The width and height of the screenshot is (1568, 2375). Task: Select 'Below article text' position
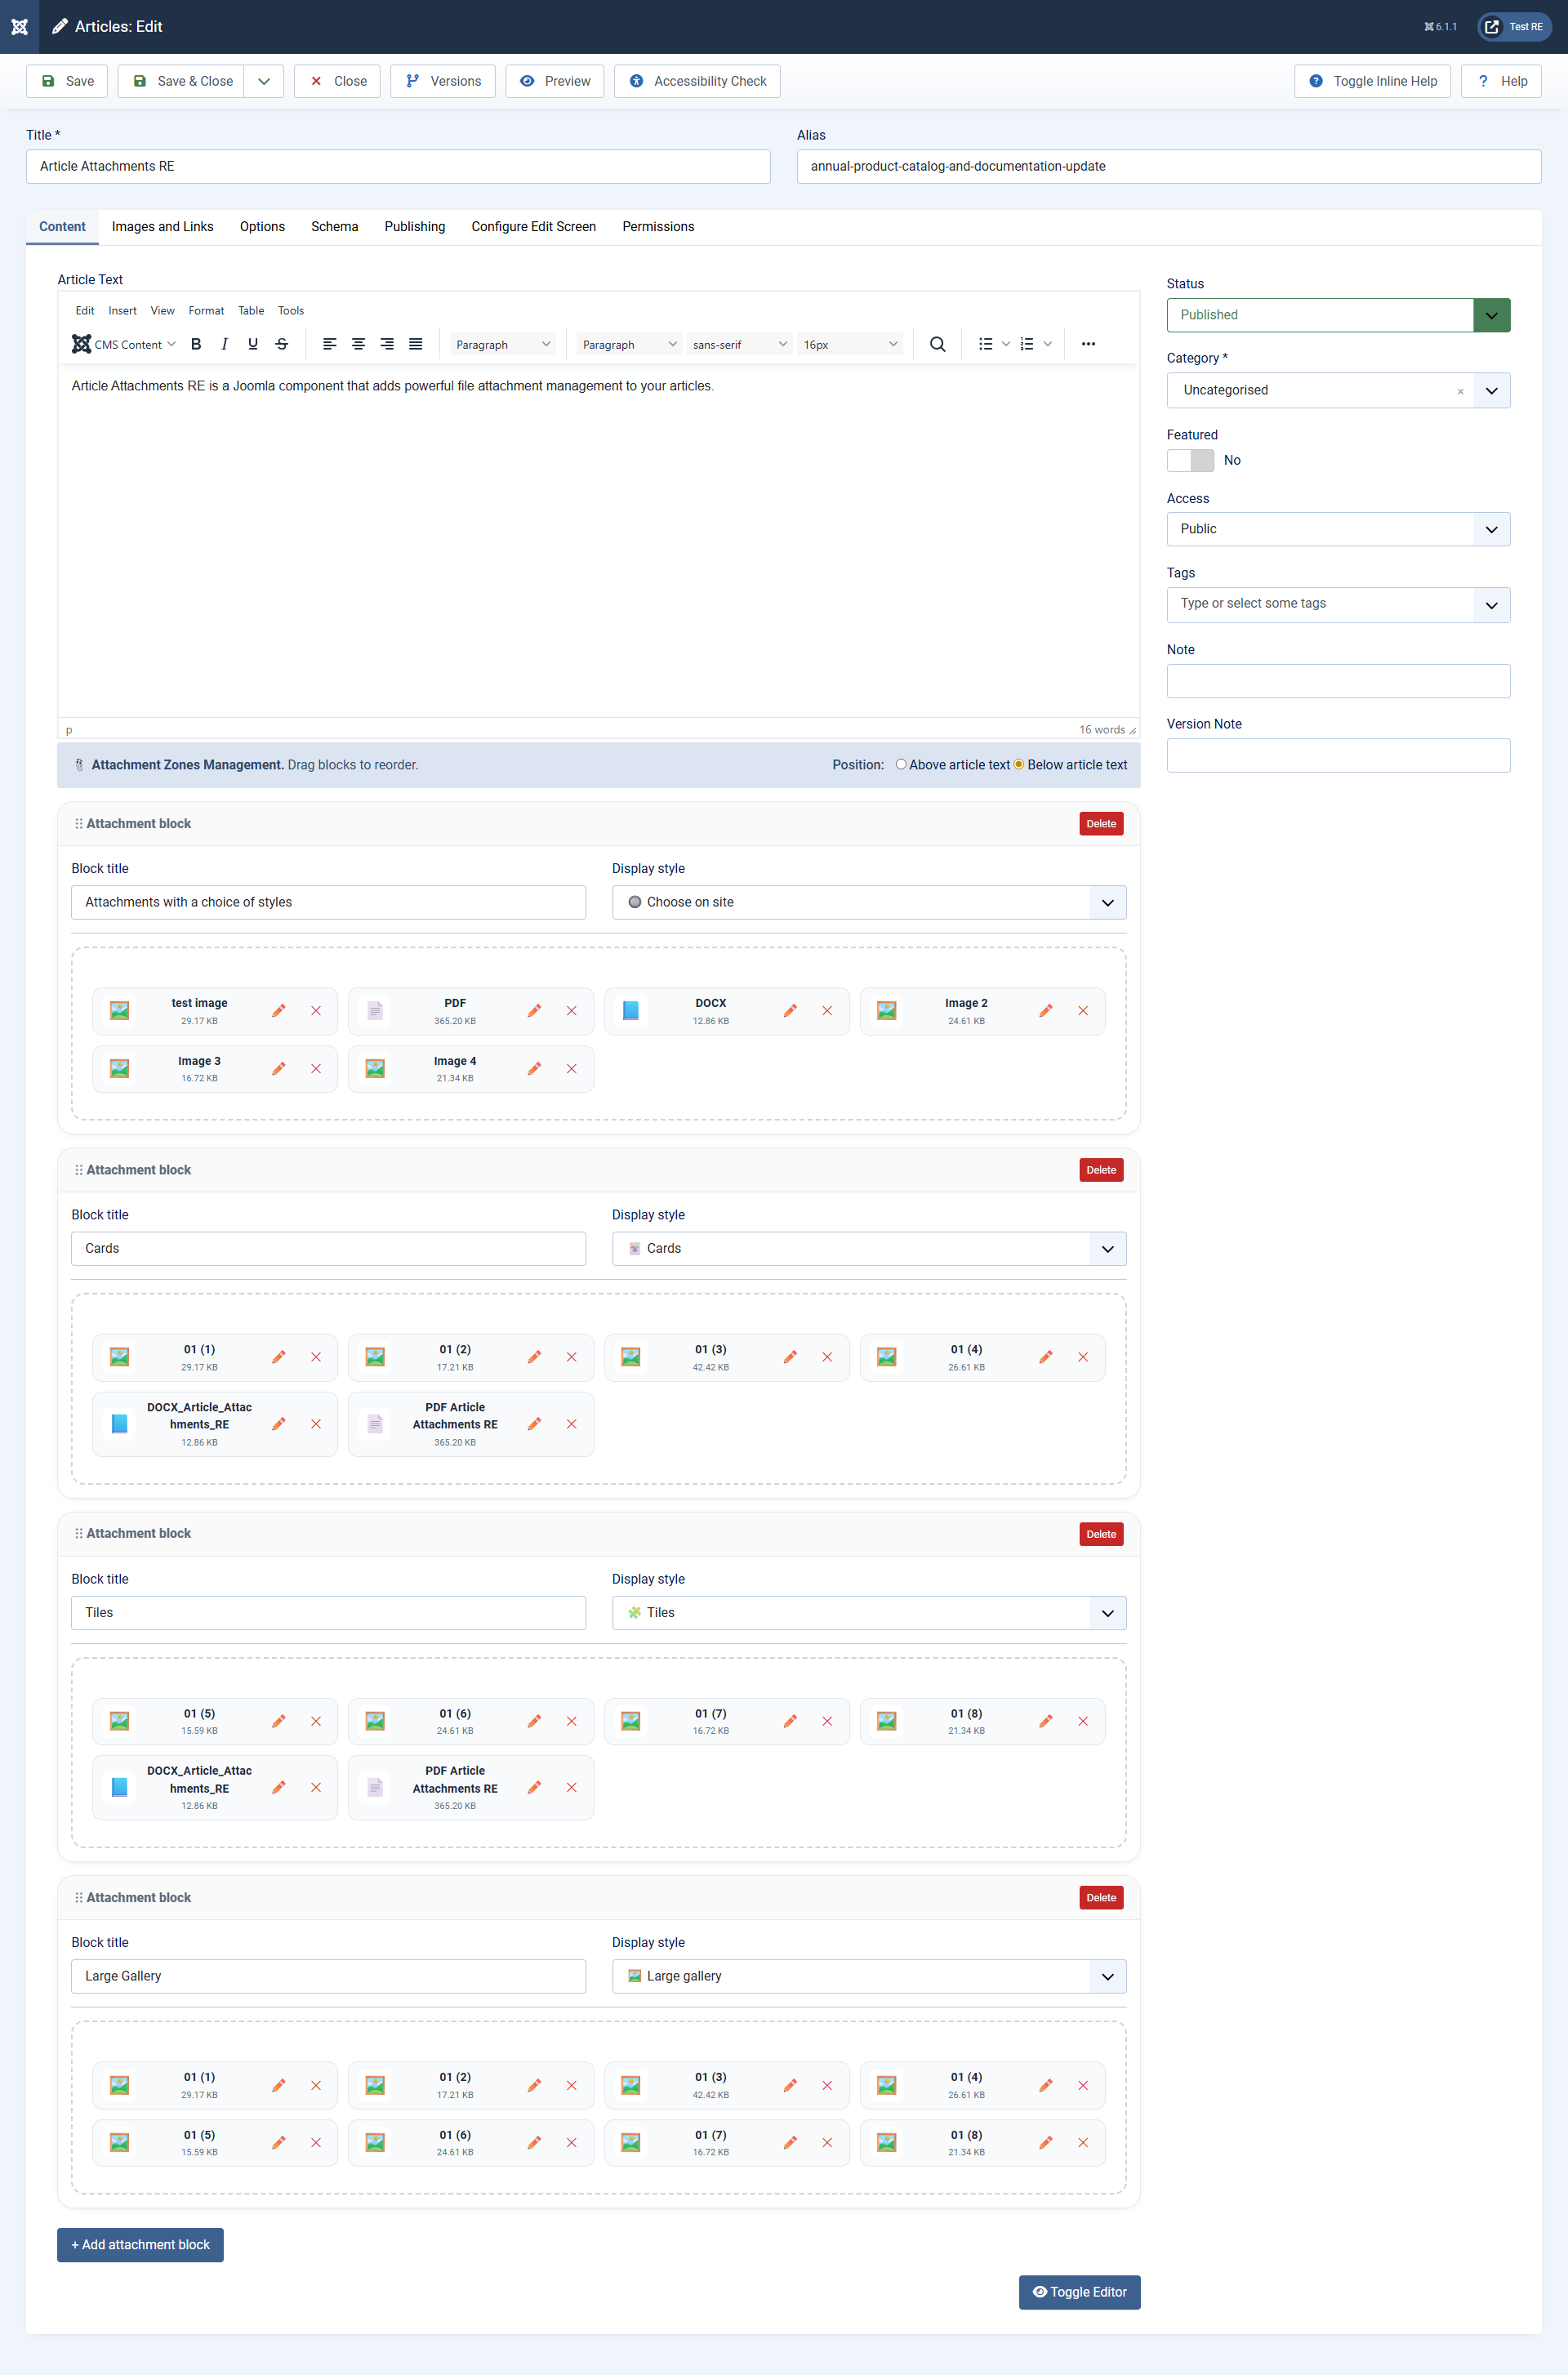click(1019, 764)
